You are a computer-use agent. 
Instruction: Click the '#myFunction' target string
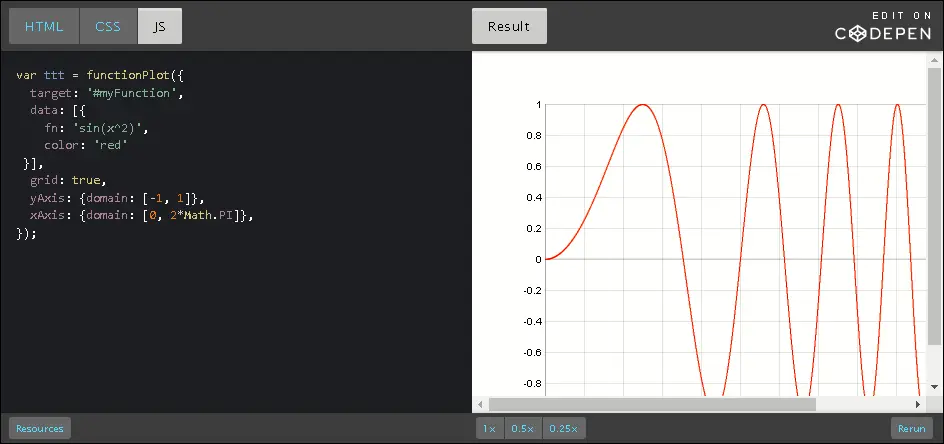132,93
